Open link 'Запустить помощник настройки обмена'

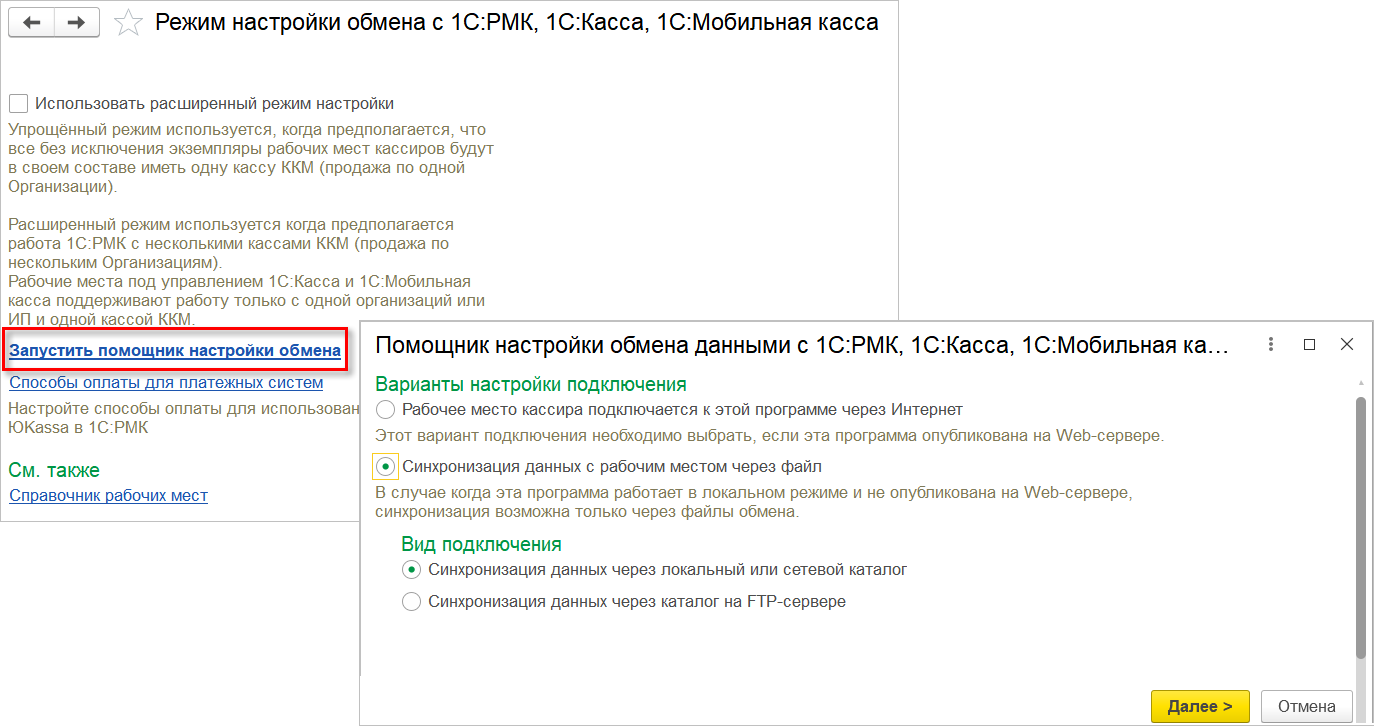click(175, 351)
